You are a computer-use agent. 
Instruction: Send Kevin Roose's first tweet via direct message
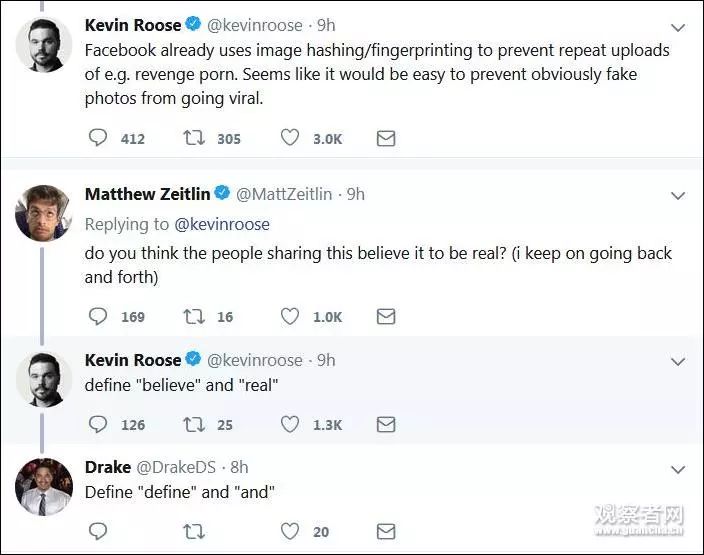(386, 138)
